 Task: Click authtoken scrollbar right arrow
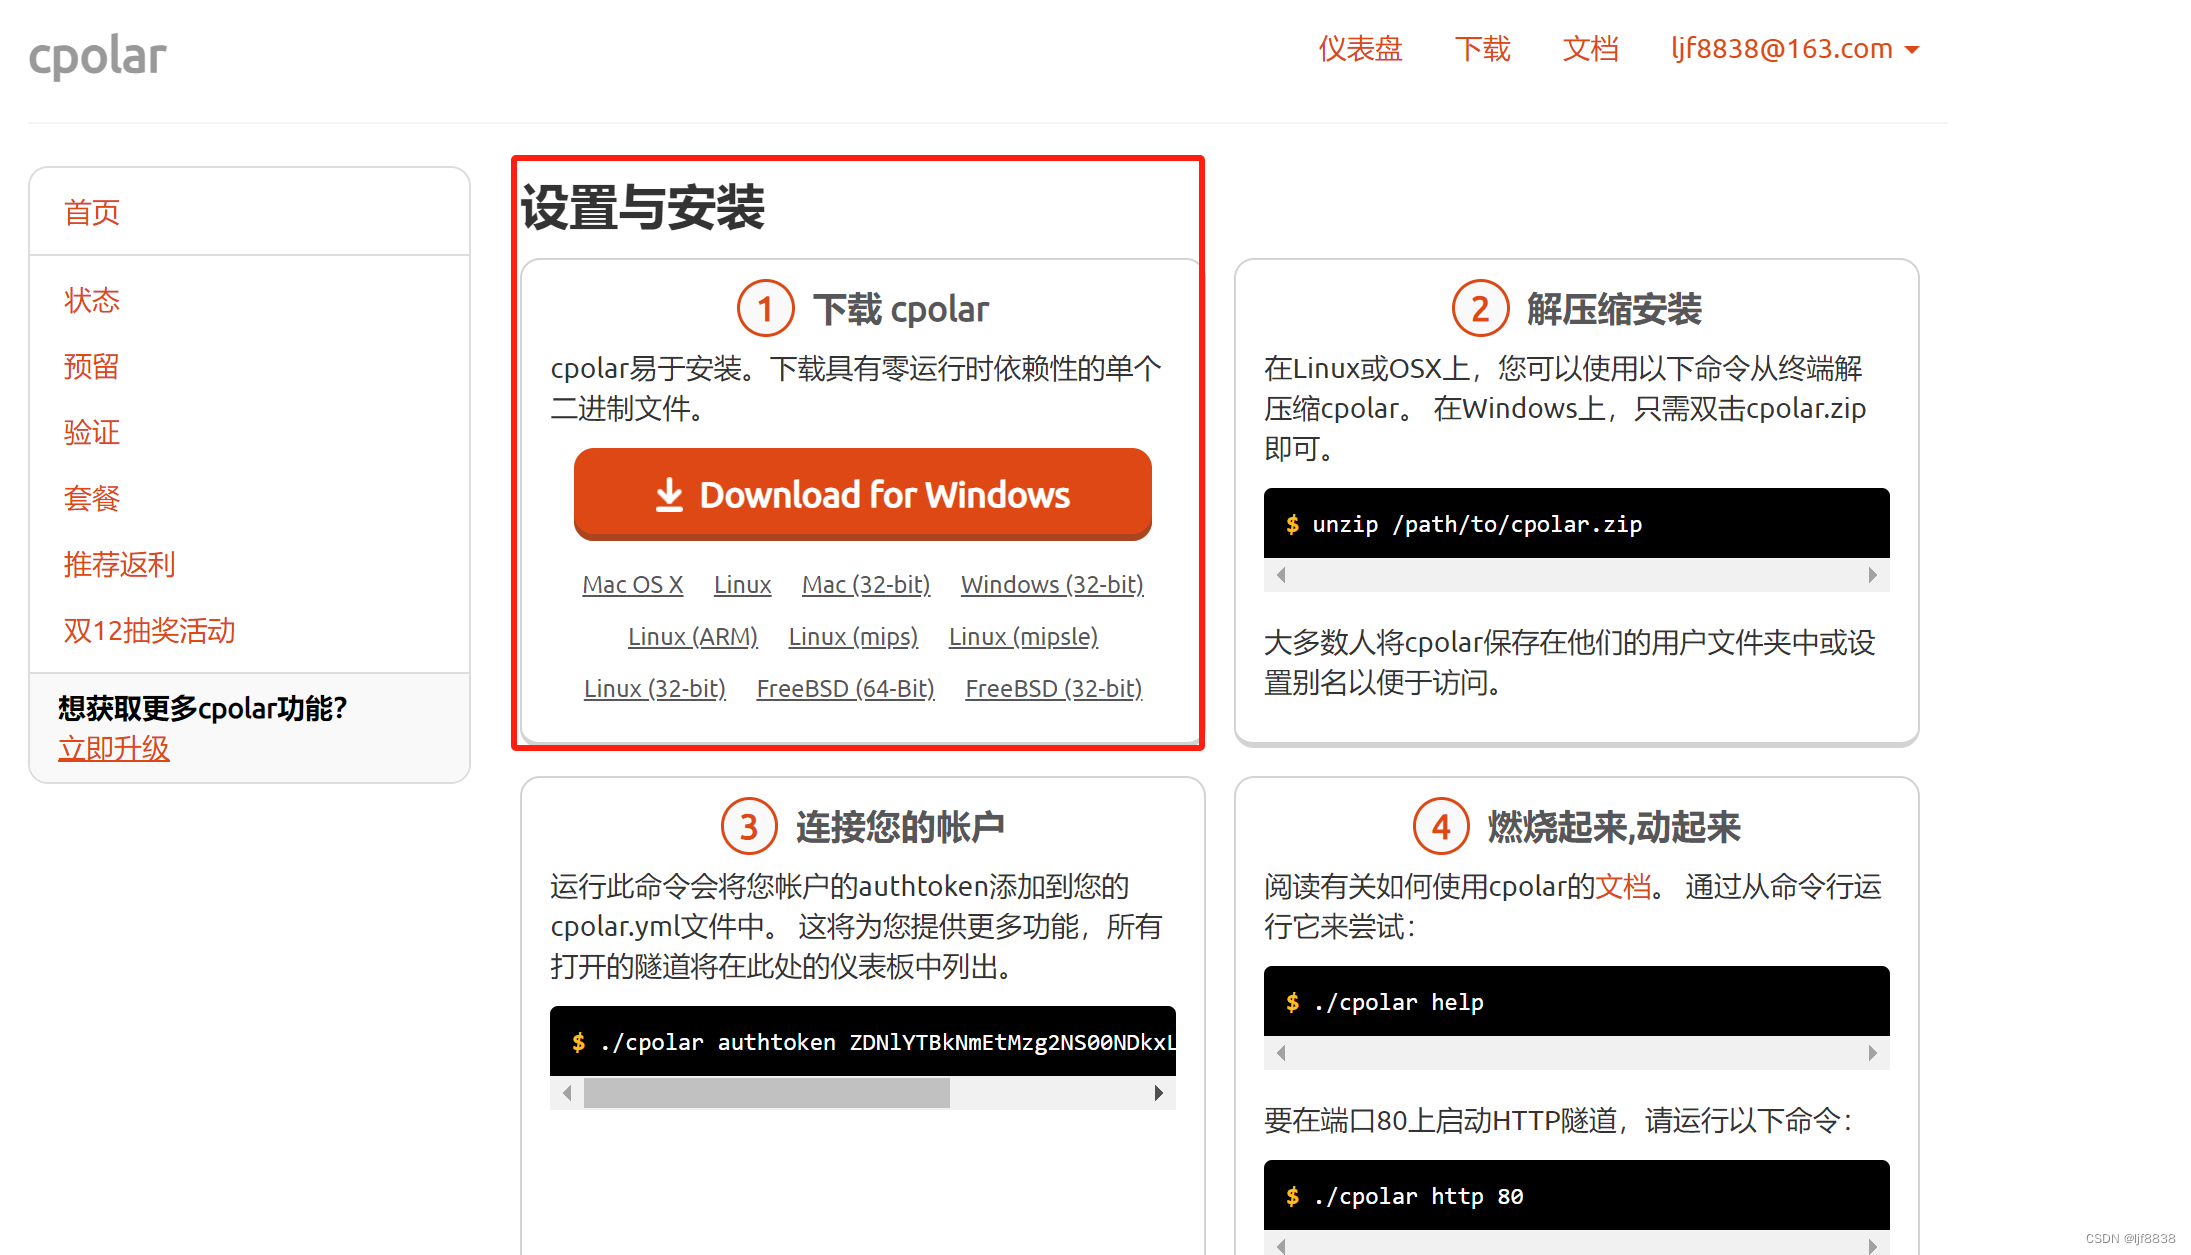[x=1158, y=1093]
